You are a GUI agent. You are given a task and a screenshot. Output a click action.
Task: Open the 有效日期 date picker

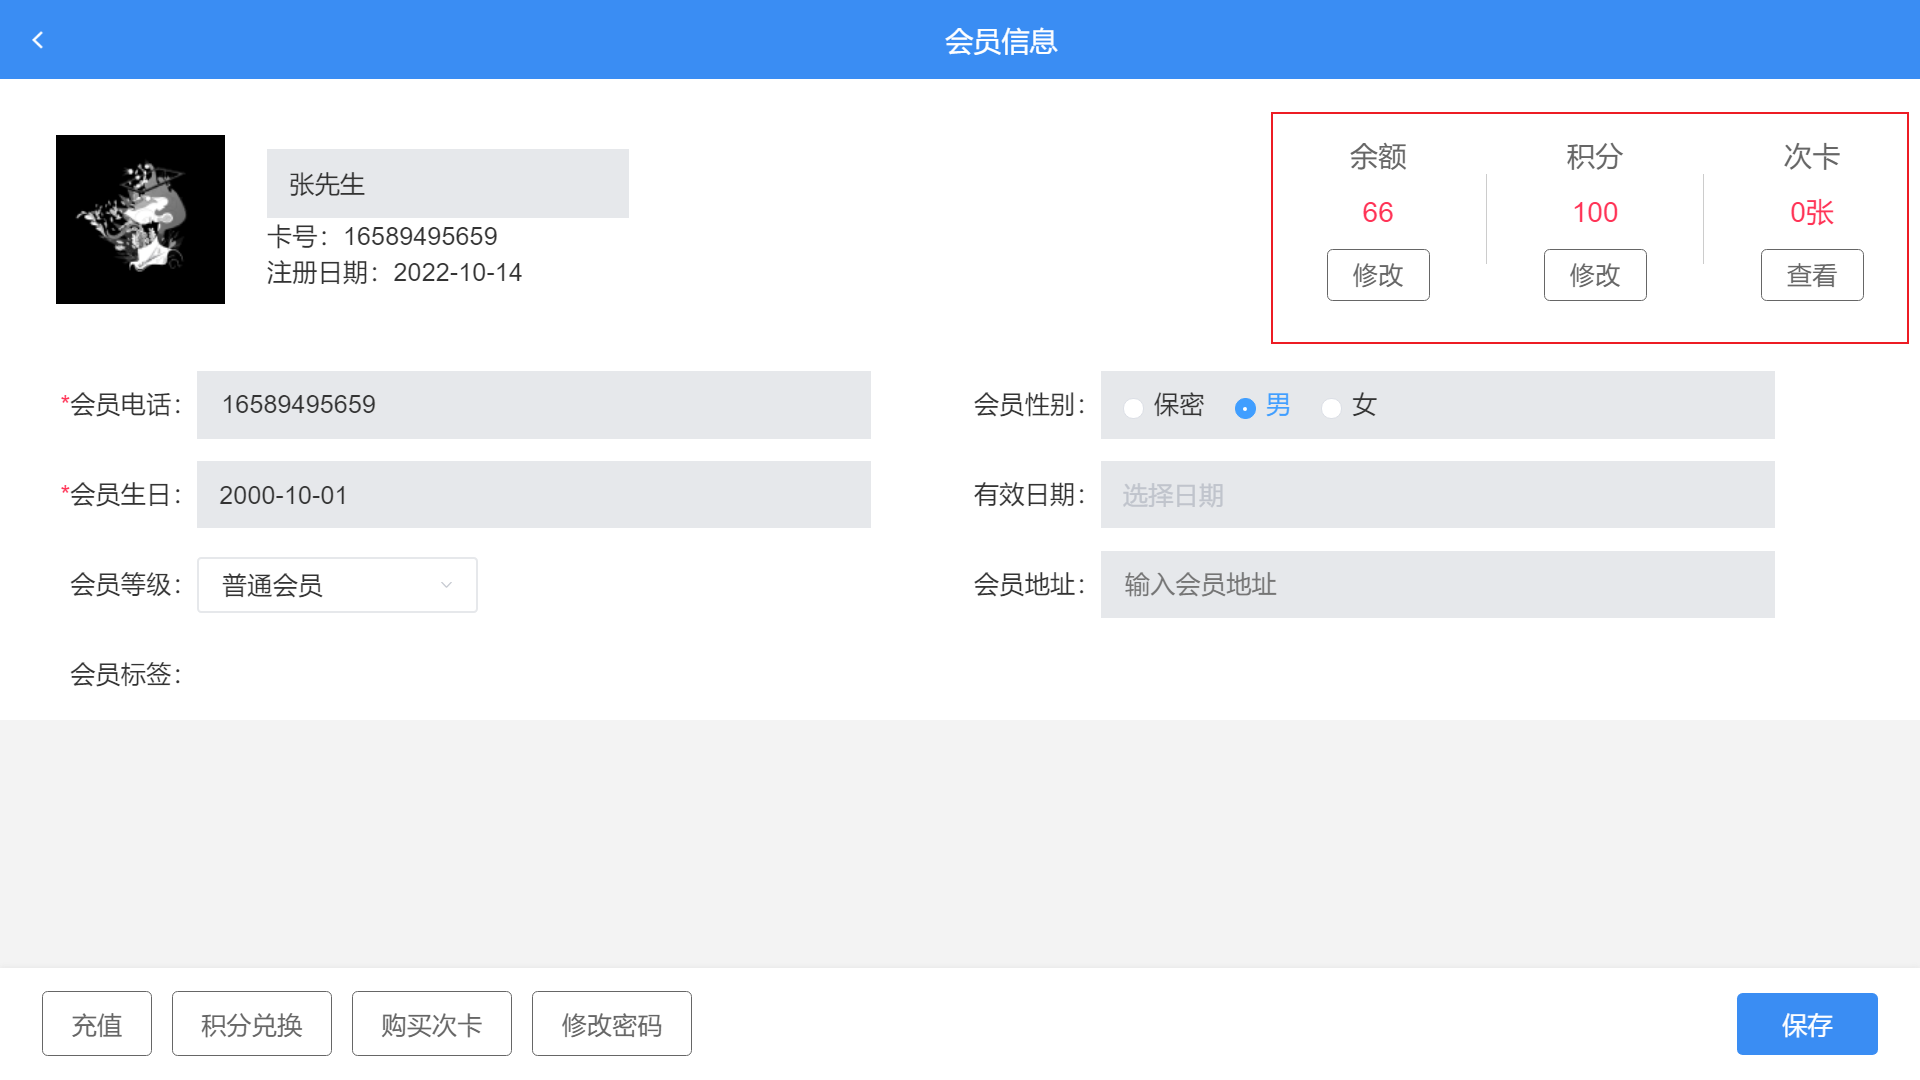click(x=1436, y=495)
